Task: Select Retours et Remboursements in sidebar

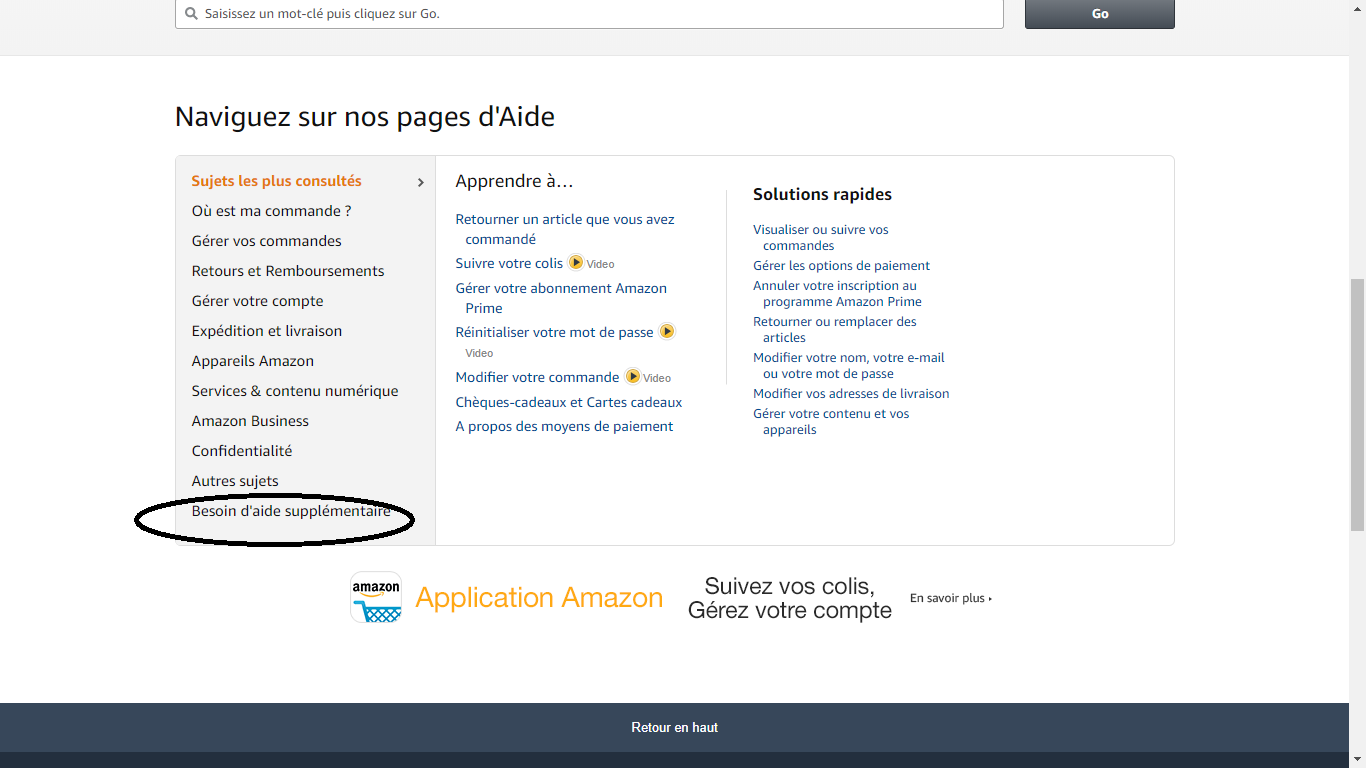Action: [288, 271]
